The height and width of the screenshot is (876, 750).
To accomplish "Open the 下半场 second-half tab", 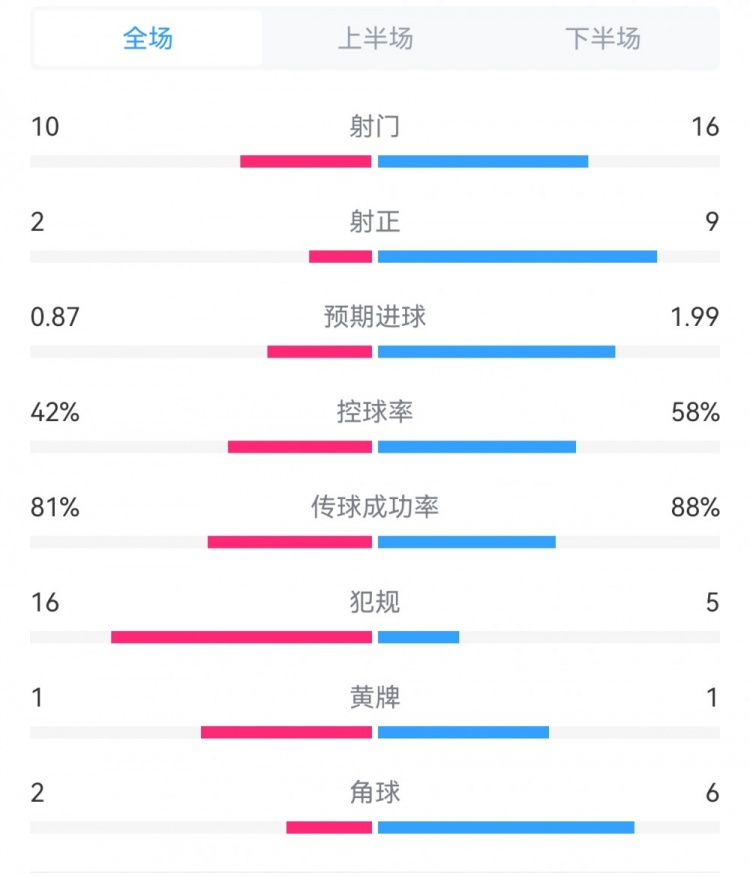I will (602, 39).
